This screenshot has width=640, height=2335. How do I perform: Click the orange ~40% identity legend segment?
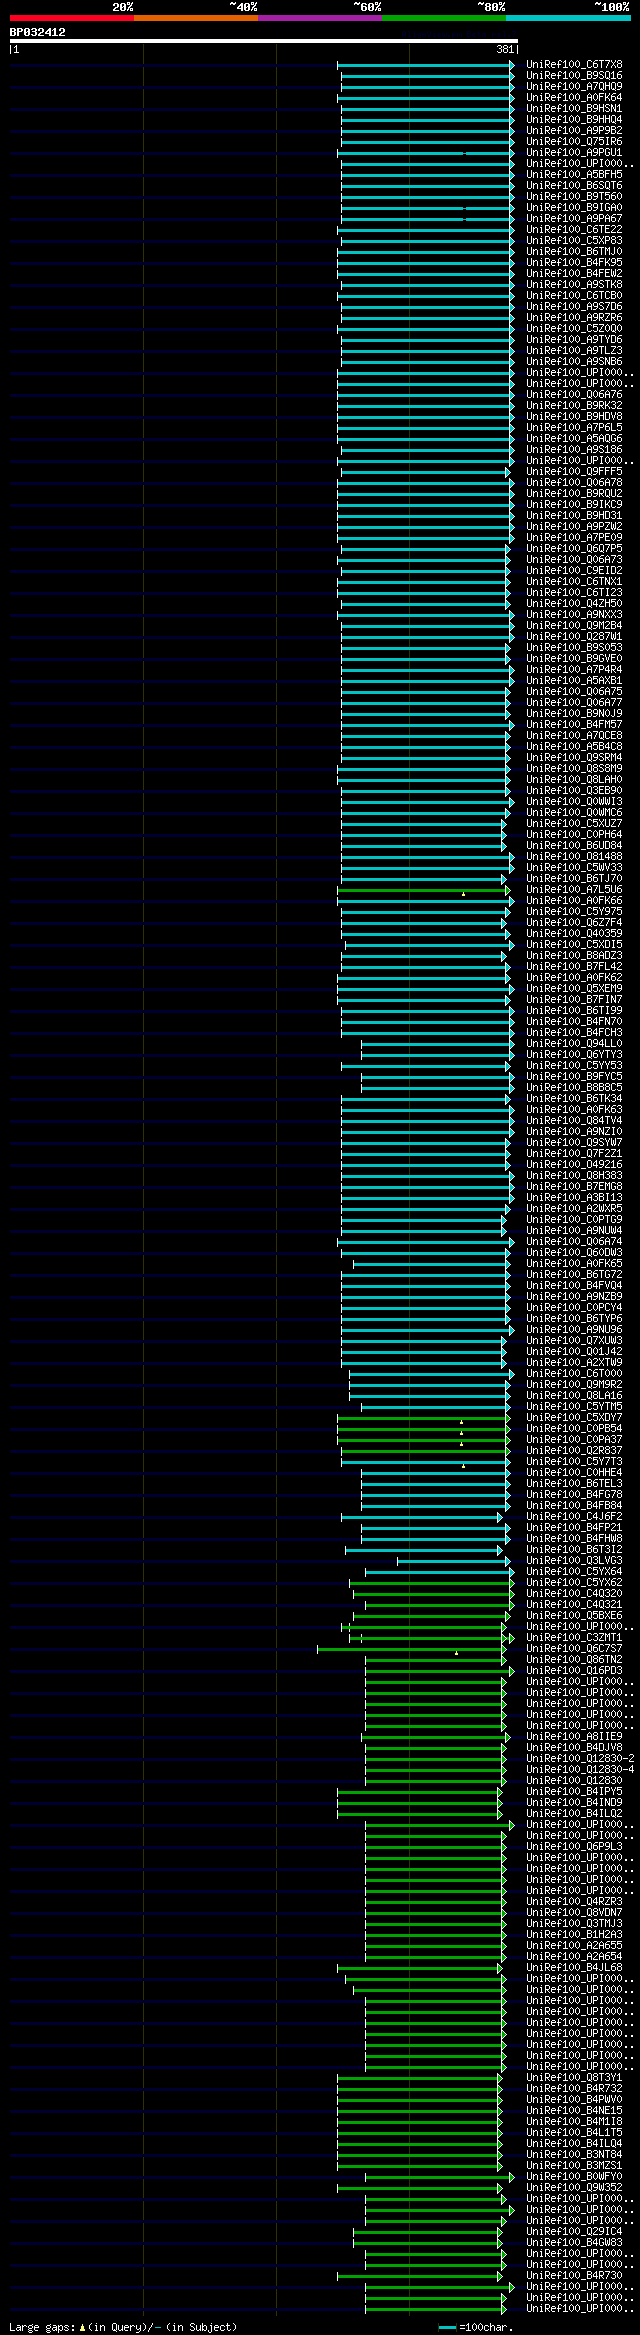[x=196, y=18]
